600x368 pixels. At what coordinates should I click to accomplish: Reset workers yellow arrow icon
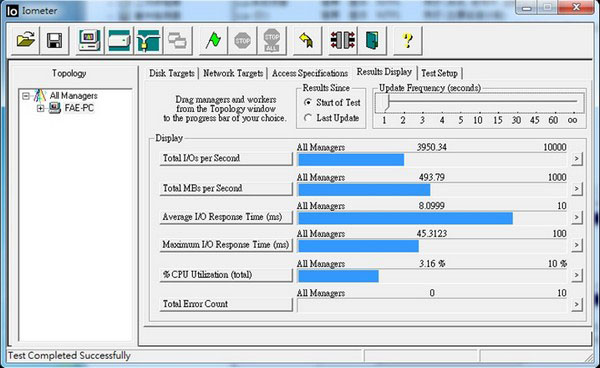coord(307,40)
